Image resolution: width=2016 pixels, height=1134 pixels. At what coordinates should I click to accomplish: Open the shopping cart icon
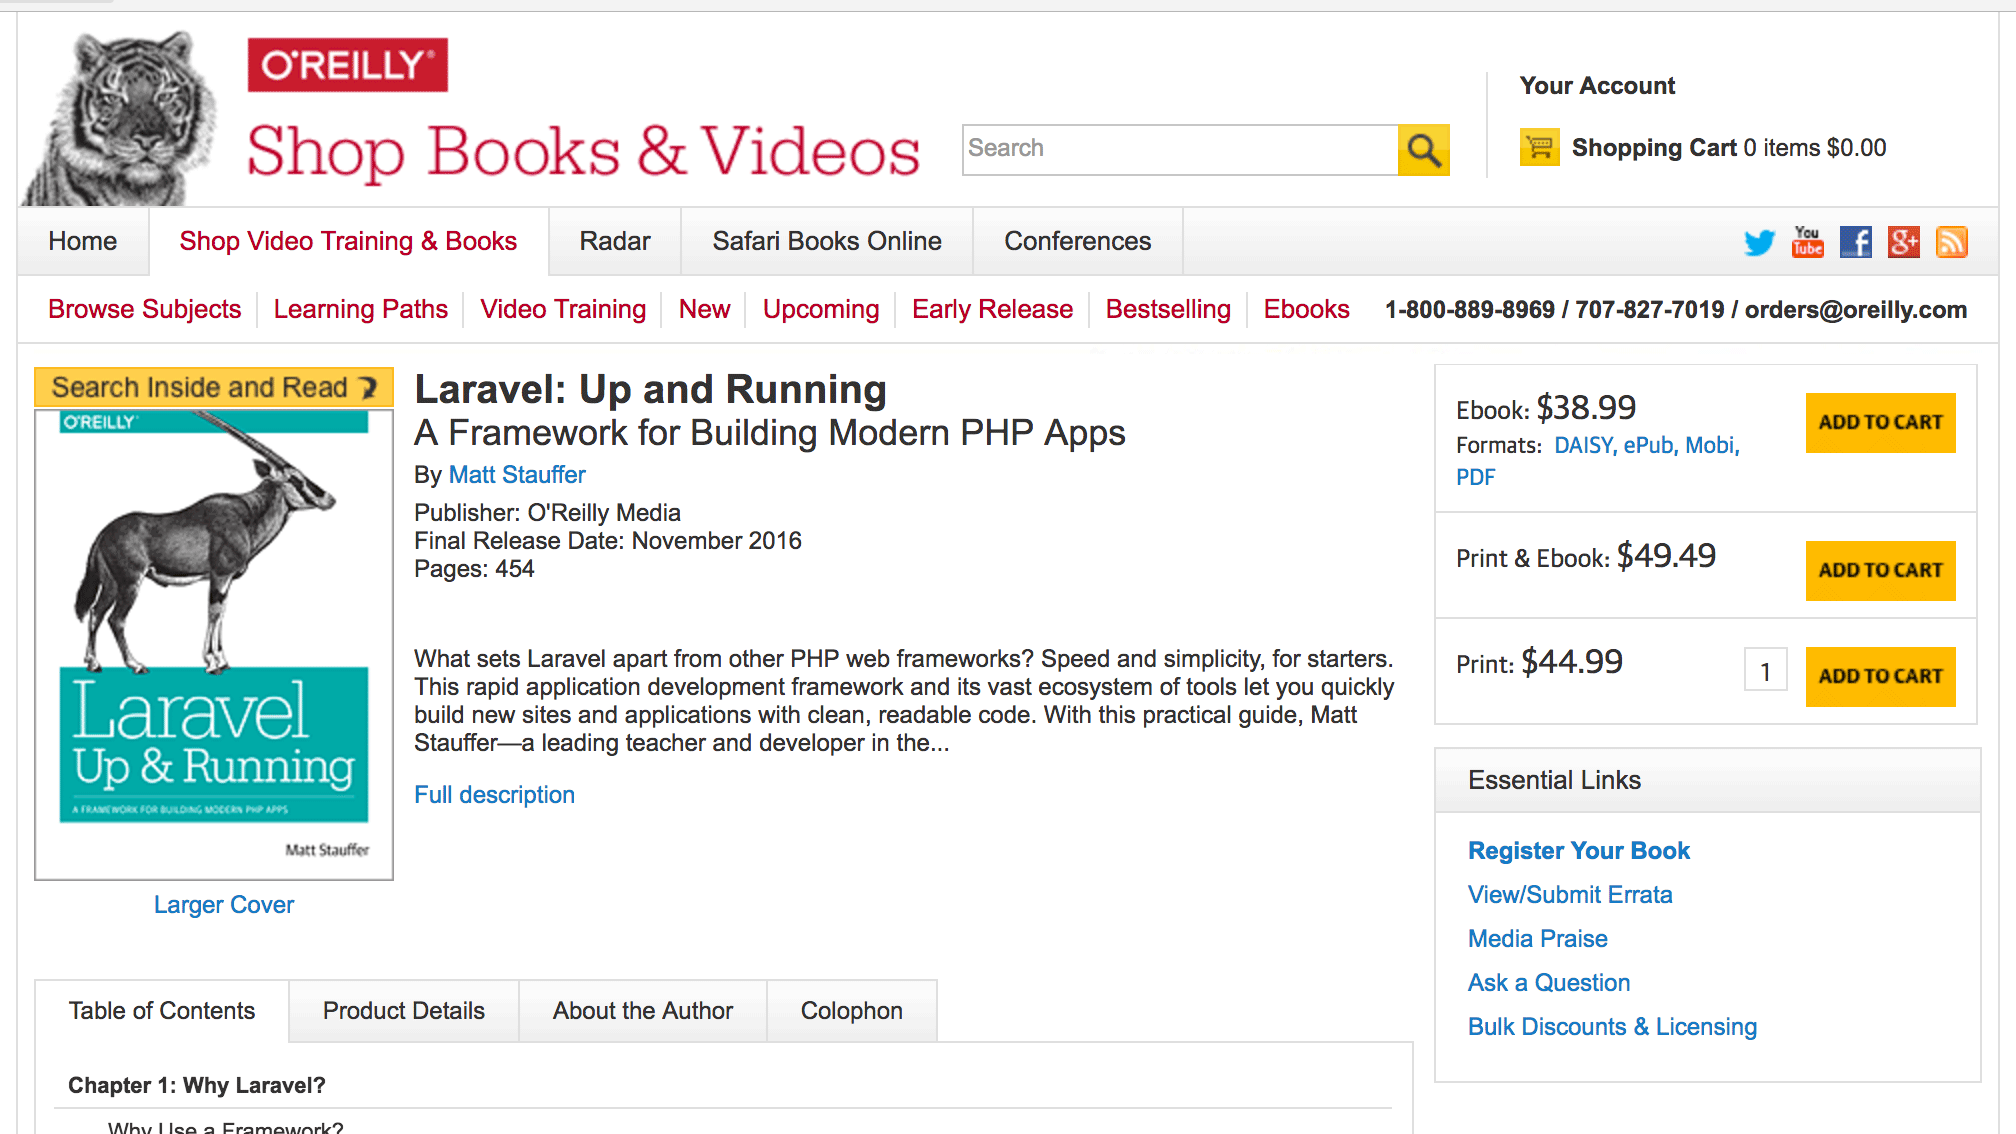[x=1539, y=148]
